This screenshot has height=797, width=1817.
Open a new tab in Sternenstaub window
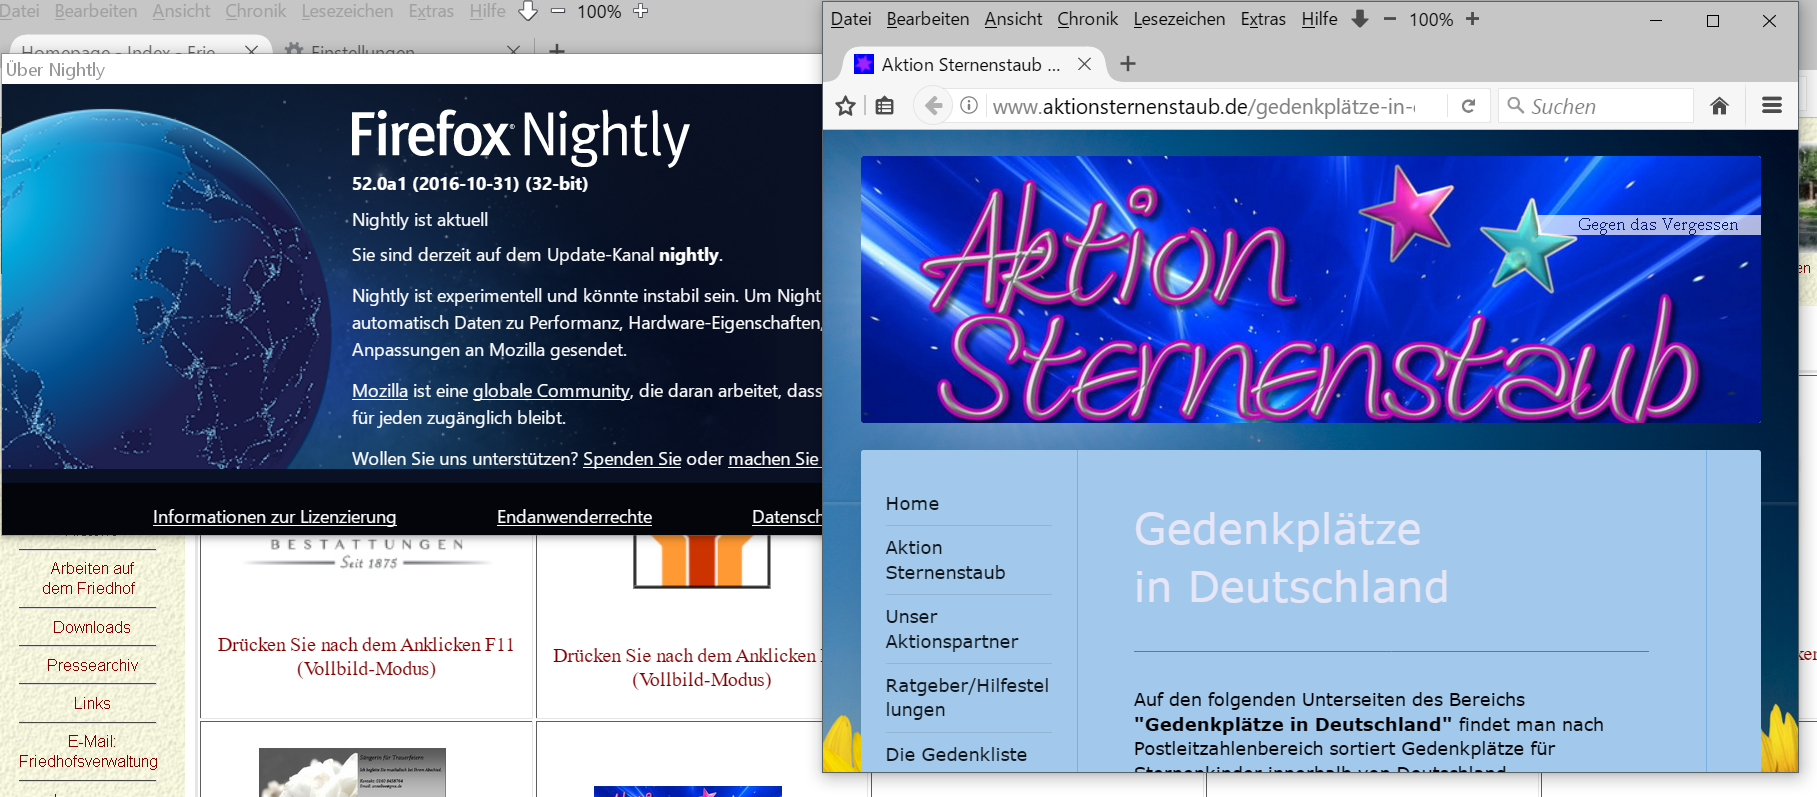(x=1128, y=64)
